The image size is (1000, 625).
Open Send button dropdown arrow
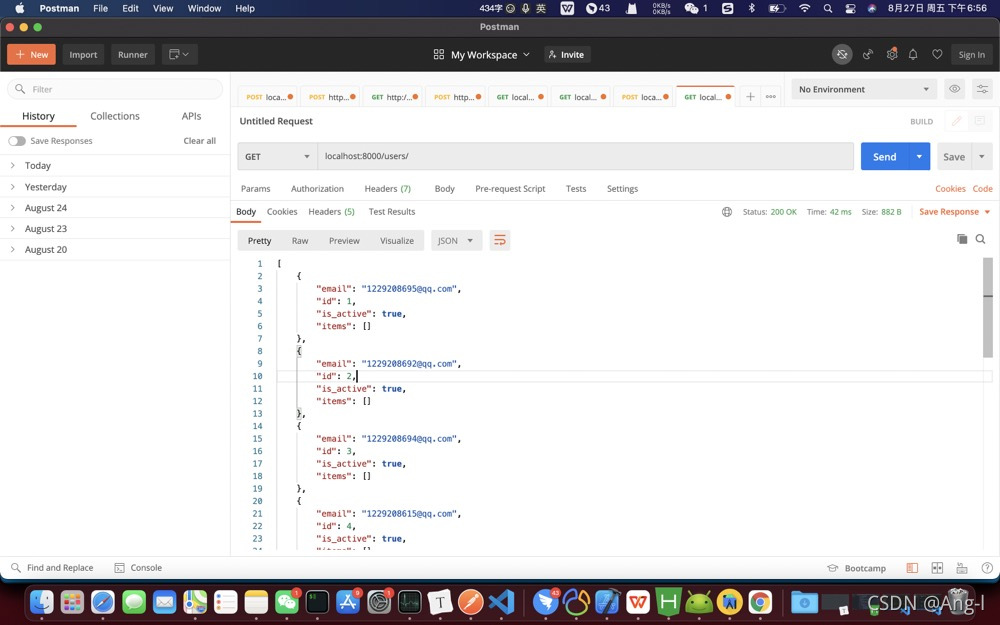[x=919, y=156]
